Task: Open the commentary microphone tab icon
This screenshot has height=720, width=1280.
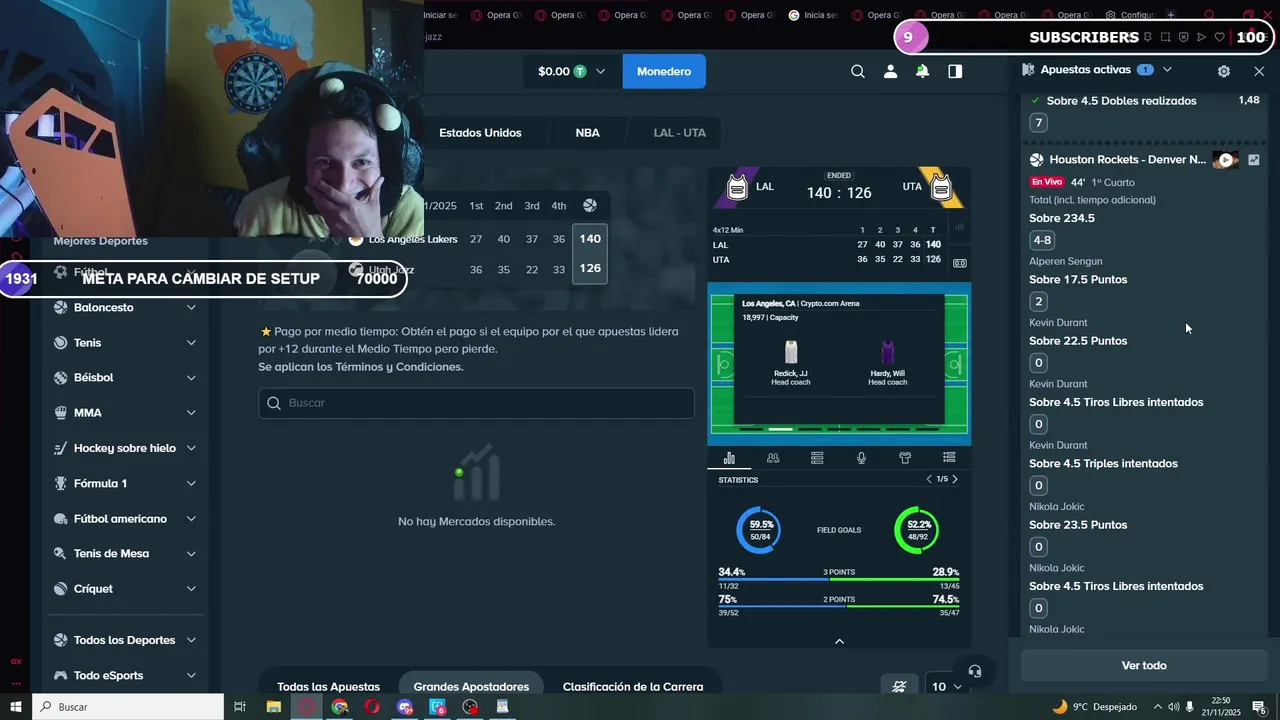Action: pos(861,458)
